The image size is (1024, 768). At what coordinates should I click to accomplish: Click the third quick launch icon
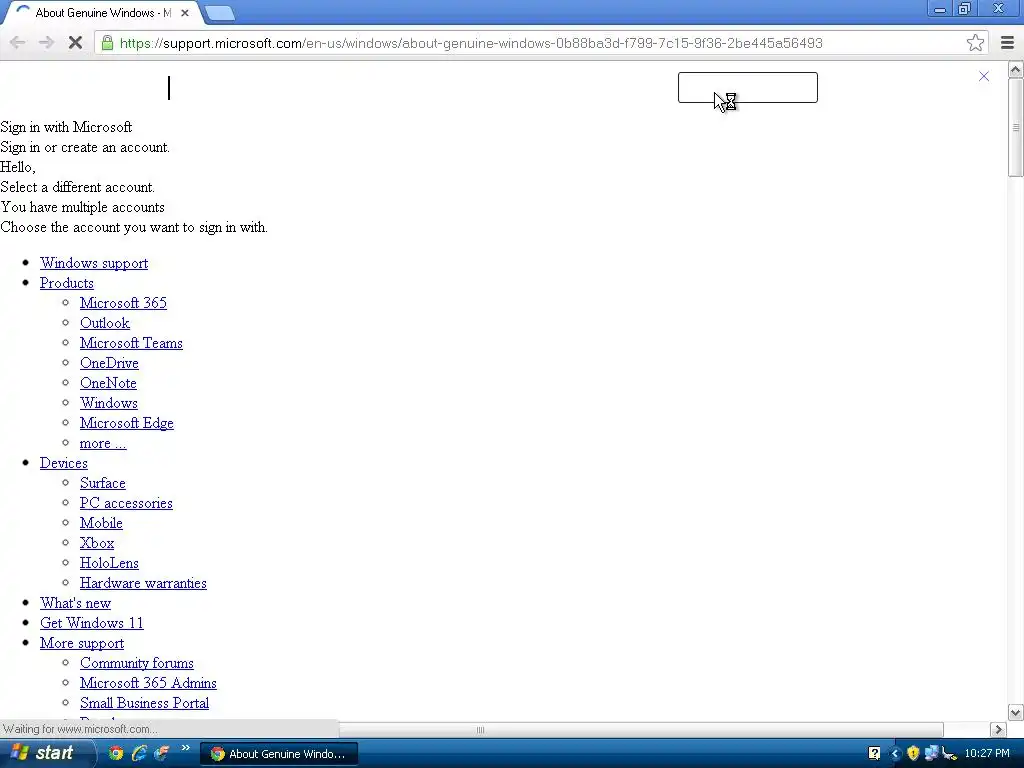(161, 753)
